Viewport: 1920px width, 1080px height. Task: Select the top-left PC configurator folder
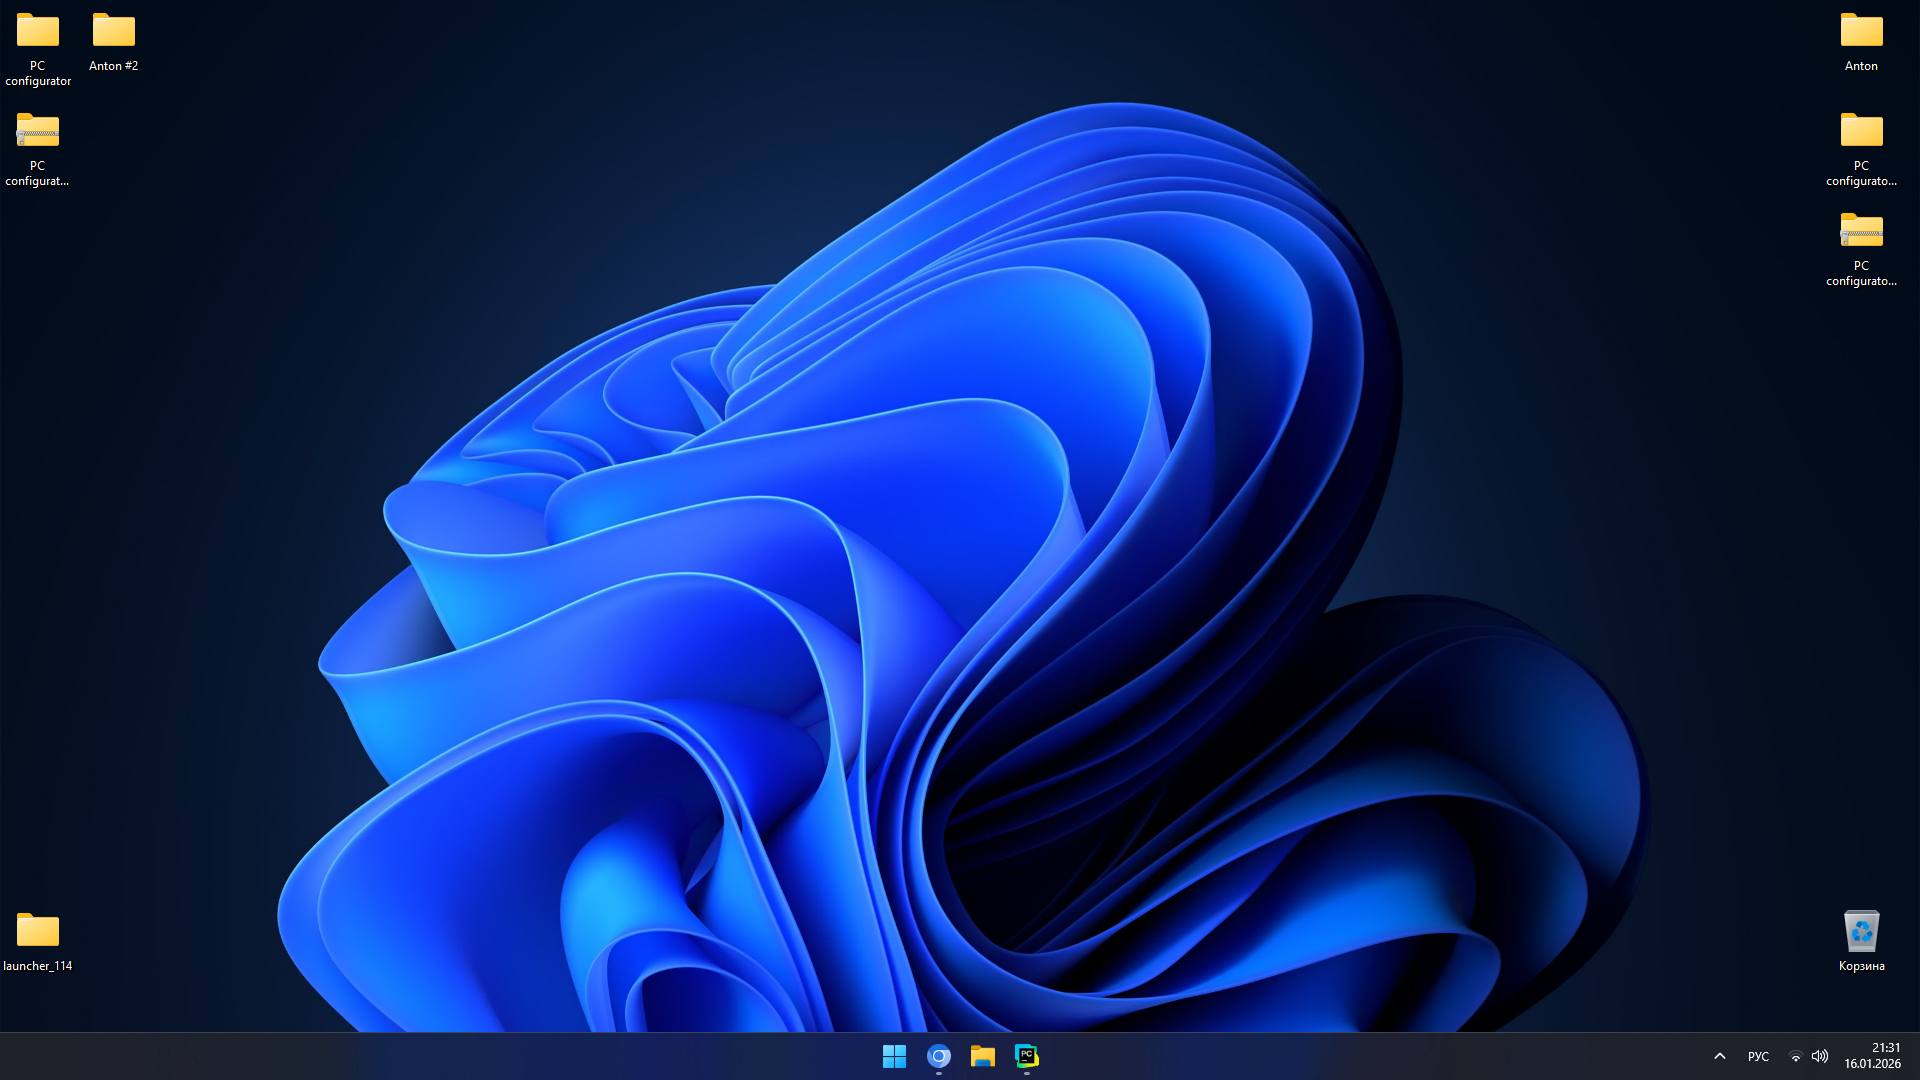pyautogui.click(x=38, y=32)
